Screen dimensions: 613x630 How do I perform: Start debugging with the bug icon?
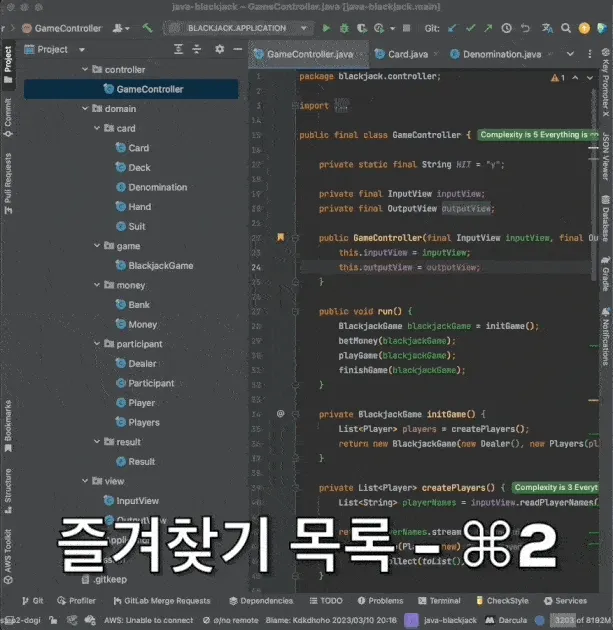(x=344, y=28)
